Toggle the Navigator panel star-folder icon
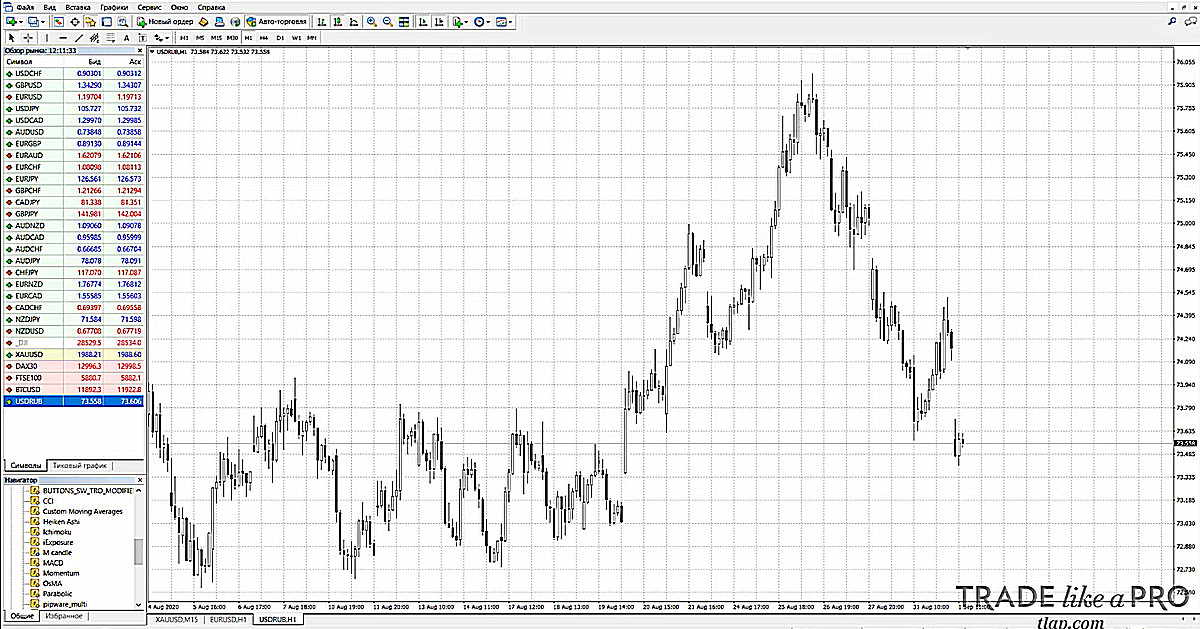 coord(91,21)
